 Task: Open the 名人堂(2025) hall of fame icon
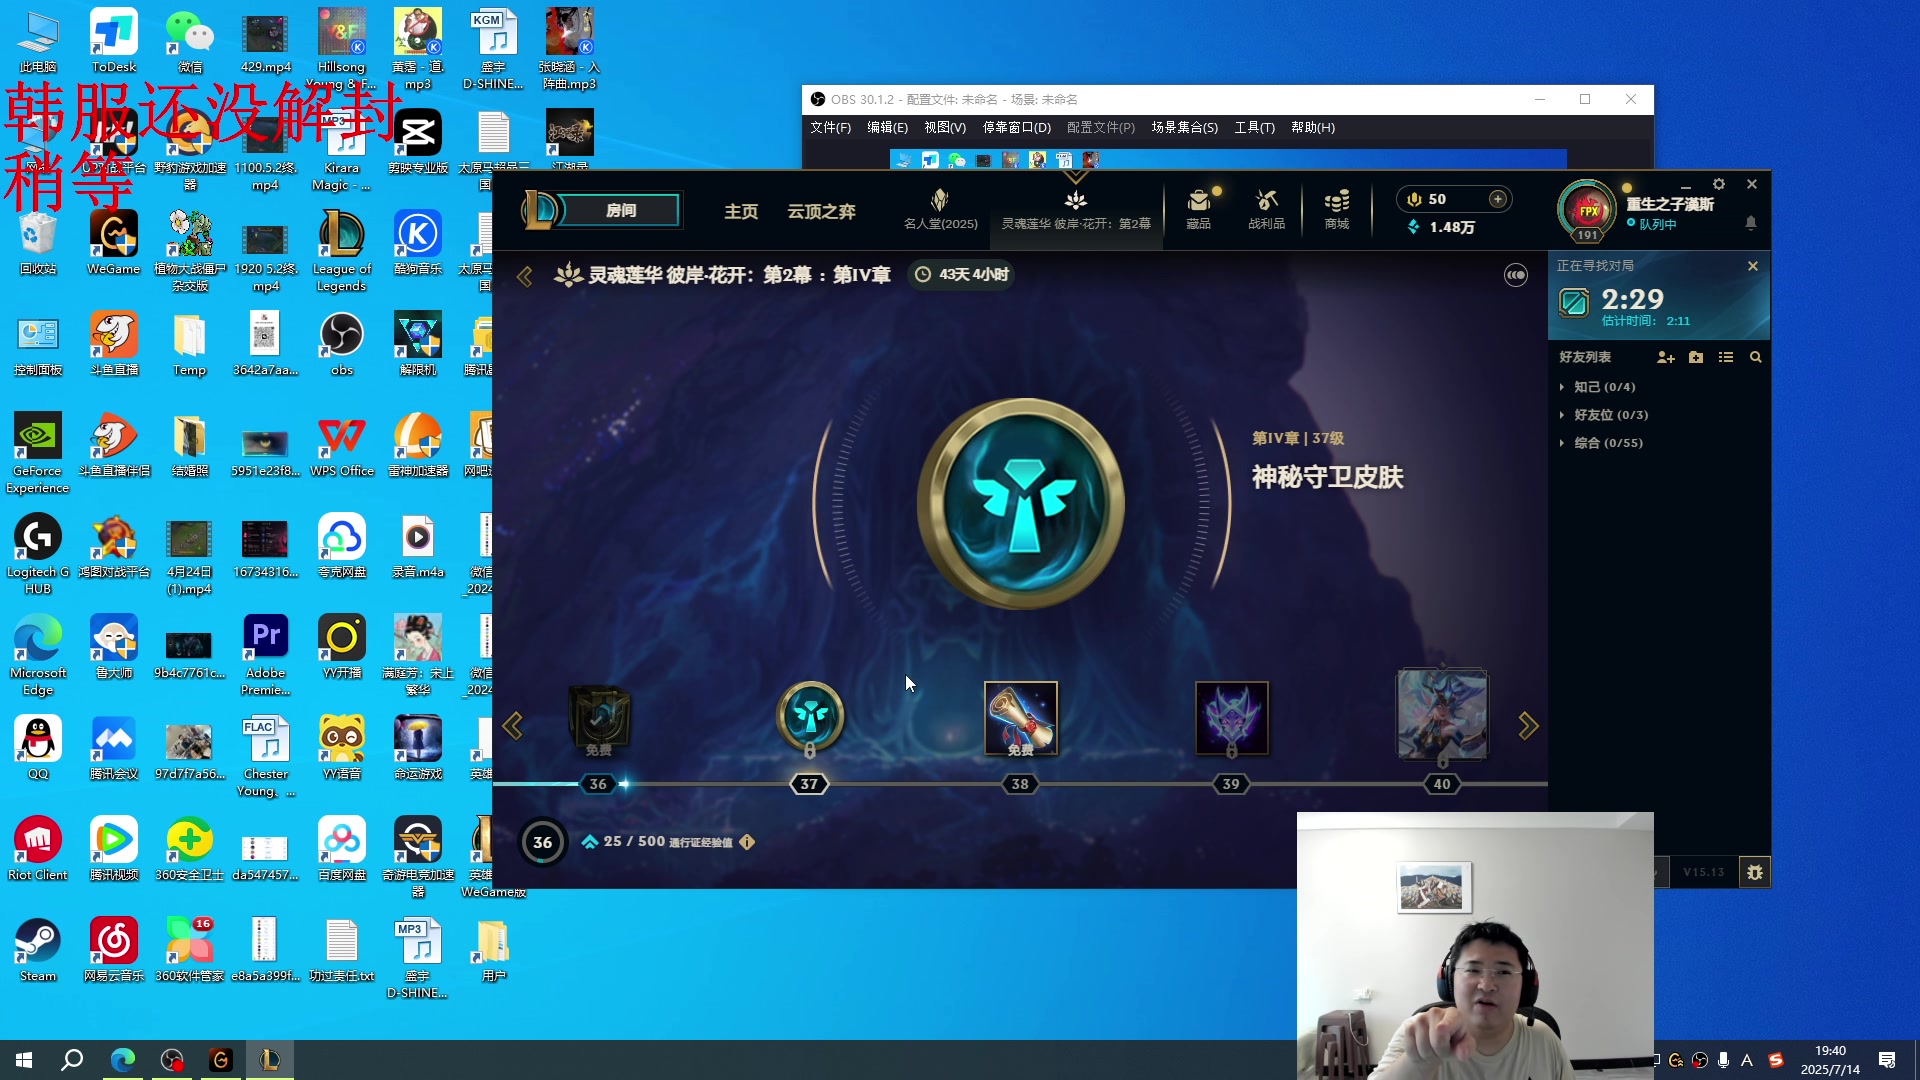tap(940, 209)
